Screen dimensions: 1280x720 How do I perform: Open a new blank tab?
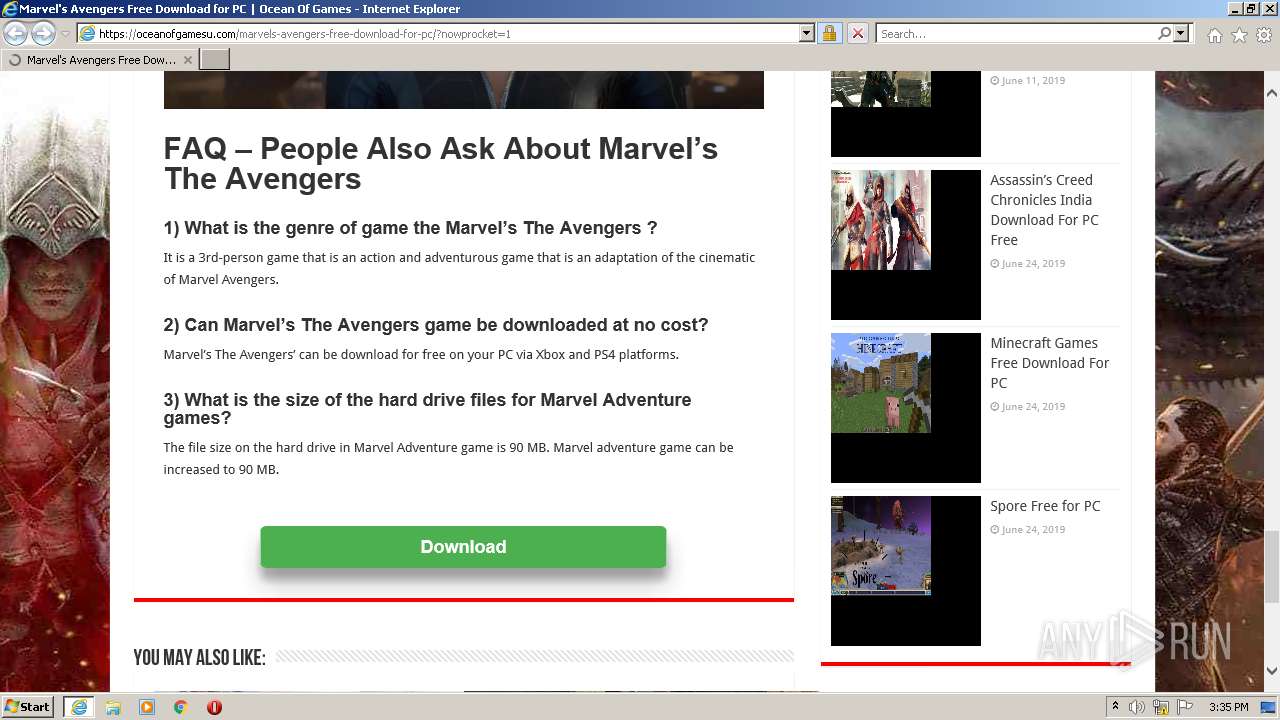click(x=215, y=60)
